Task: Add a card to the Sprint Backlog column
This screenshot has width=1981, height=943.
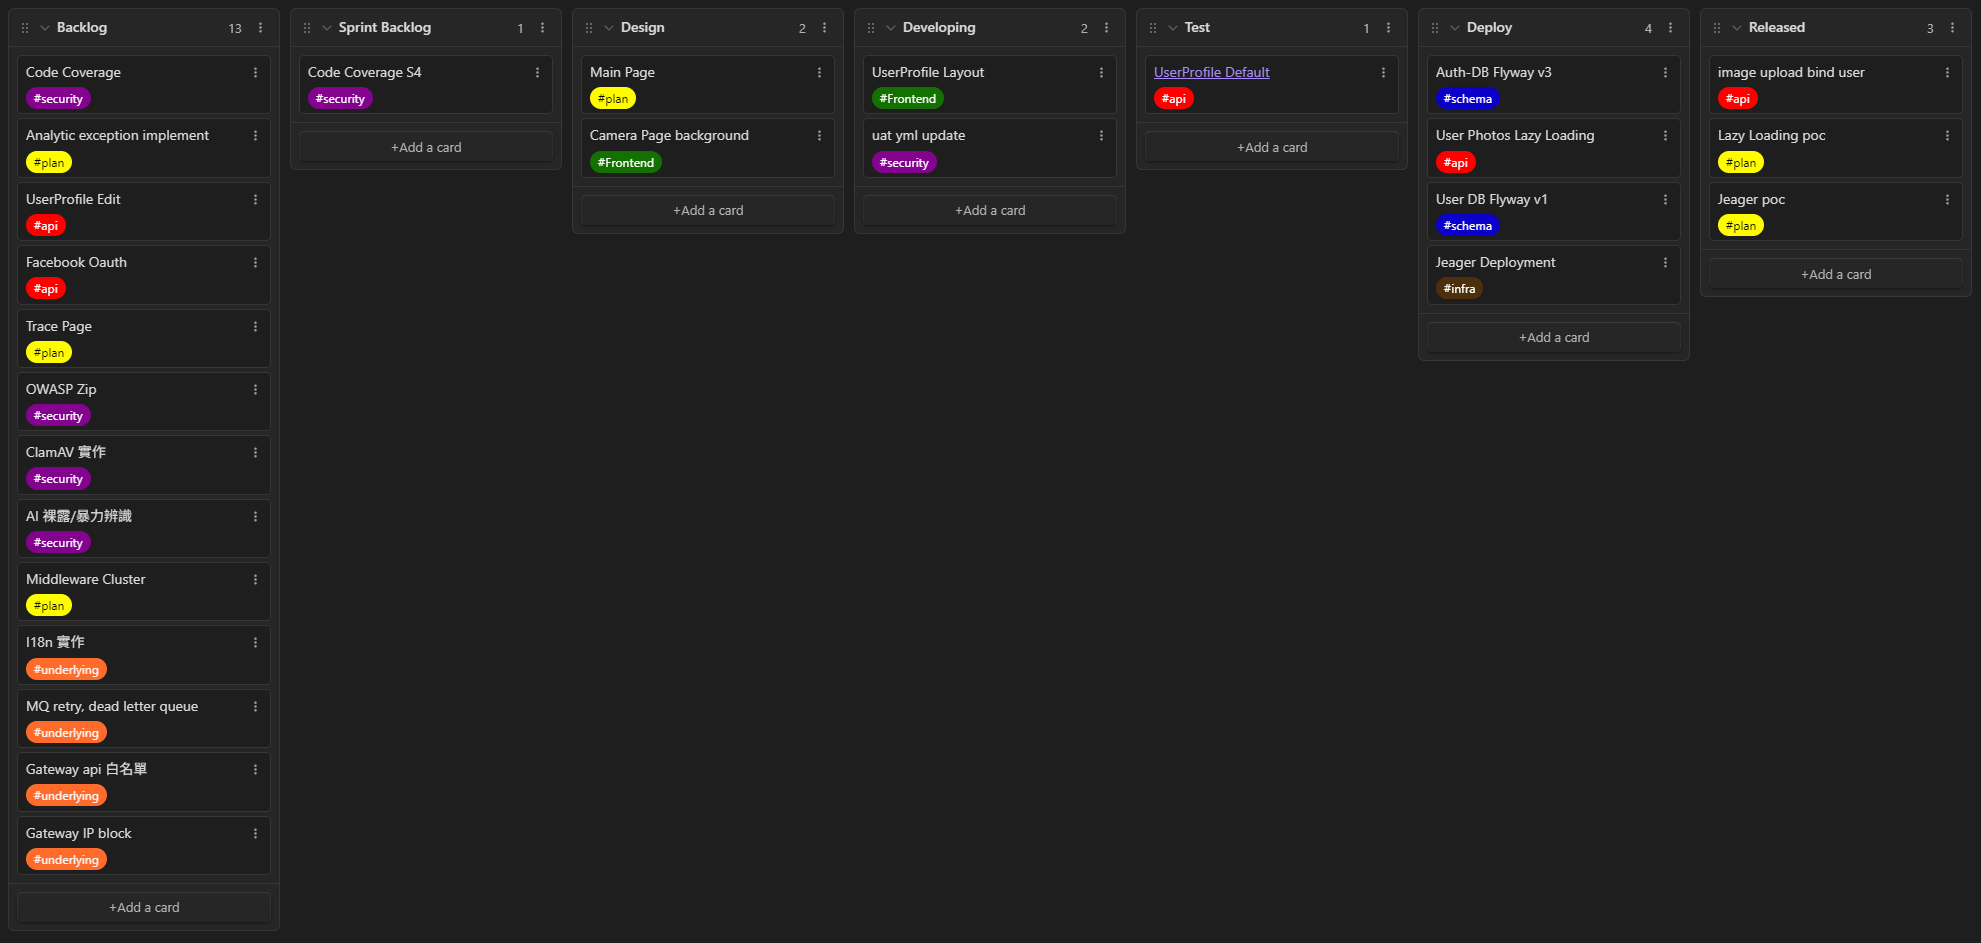Action: click(x=426, y=147)
